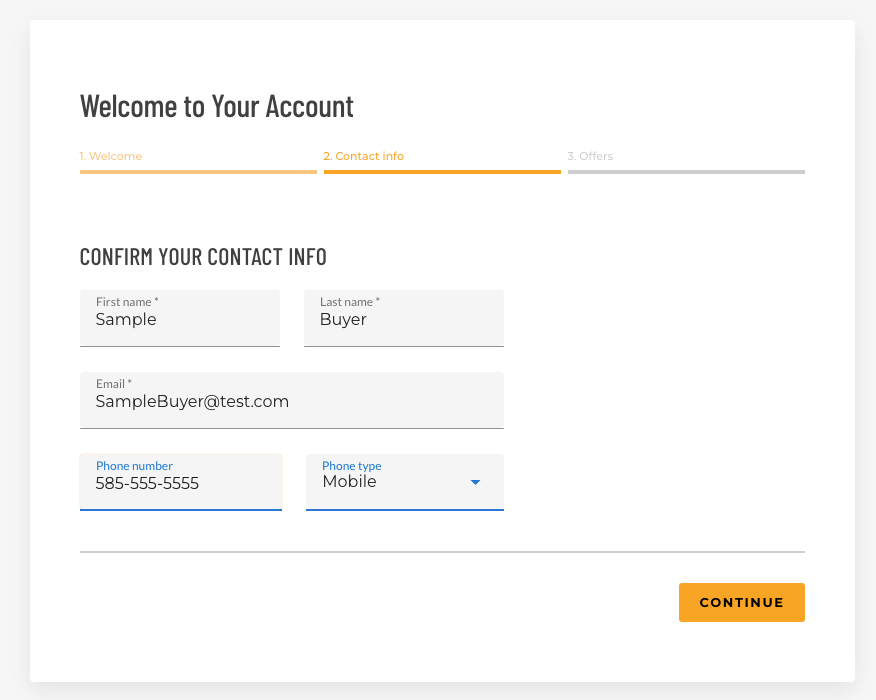The image size is (876, 700).
Task: Click the progress bar under 1. Welcome
Action: pos(198,172)
